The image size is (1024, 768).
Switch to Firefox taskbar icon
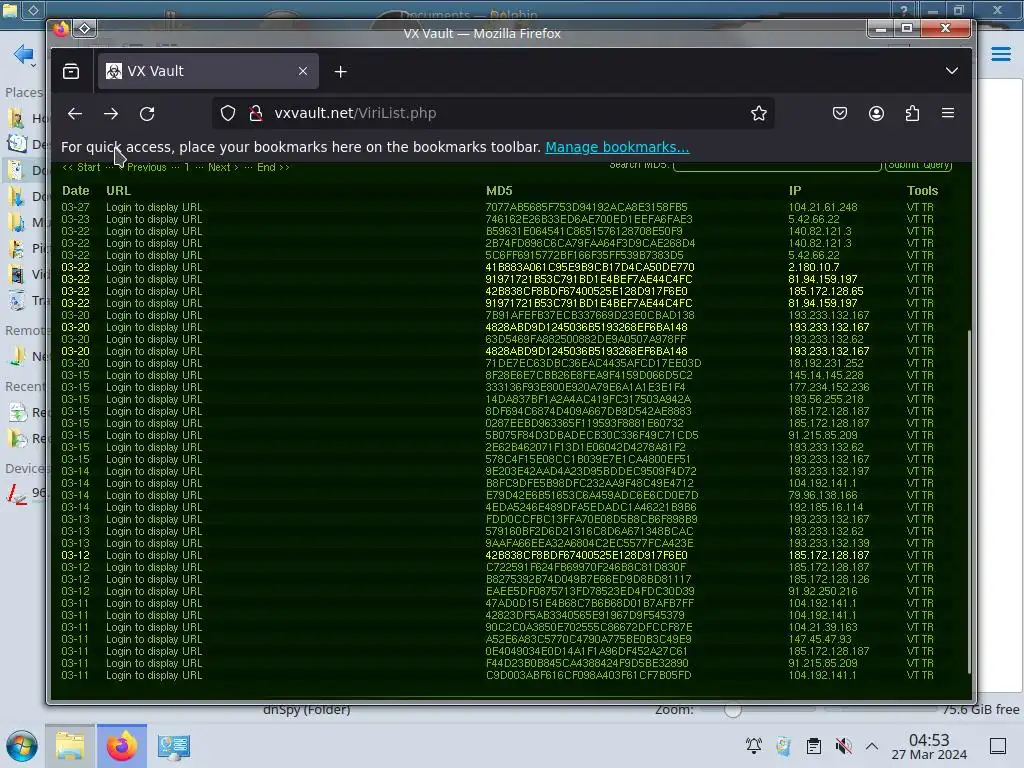pos(122,746)
